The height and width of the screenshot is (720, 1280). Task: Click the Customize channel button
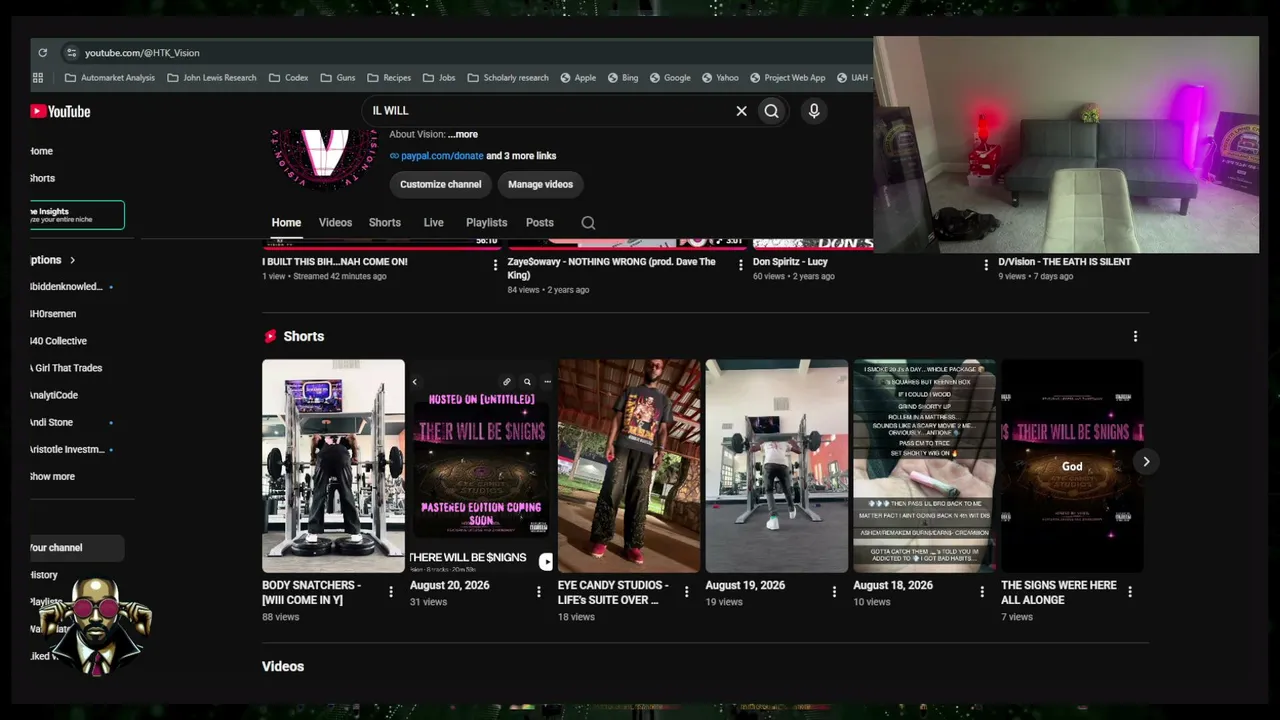[441, 184]
